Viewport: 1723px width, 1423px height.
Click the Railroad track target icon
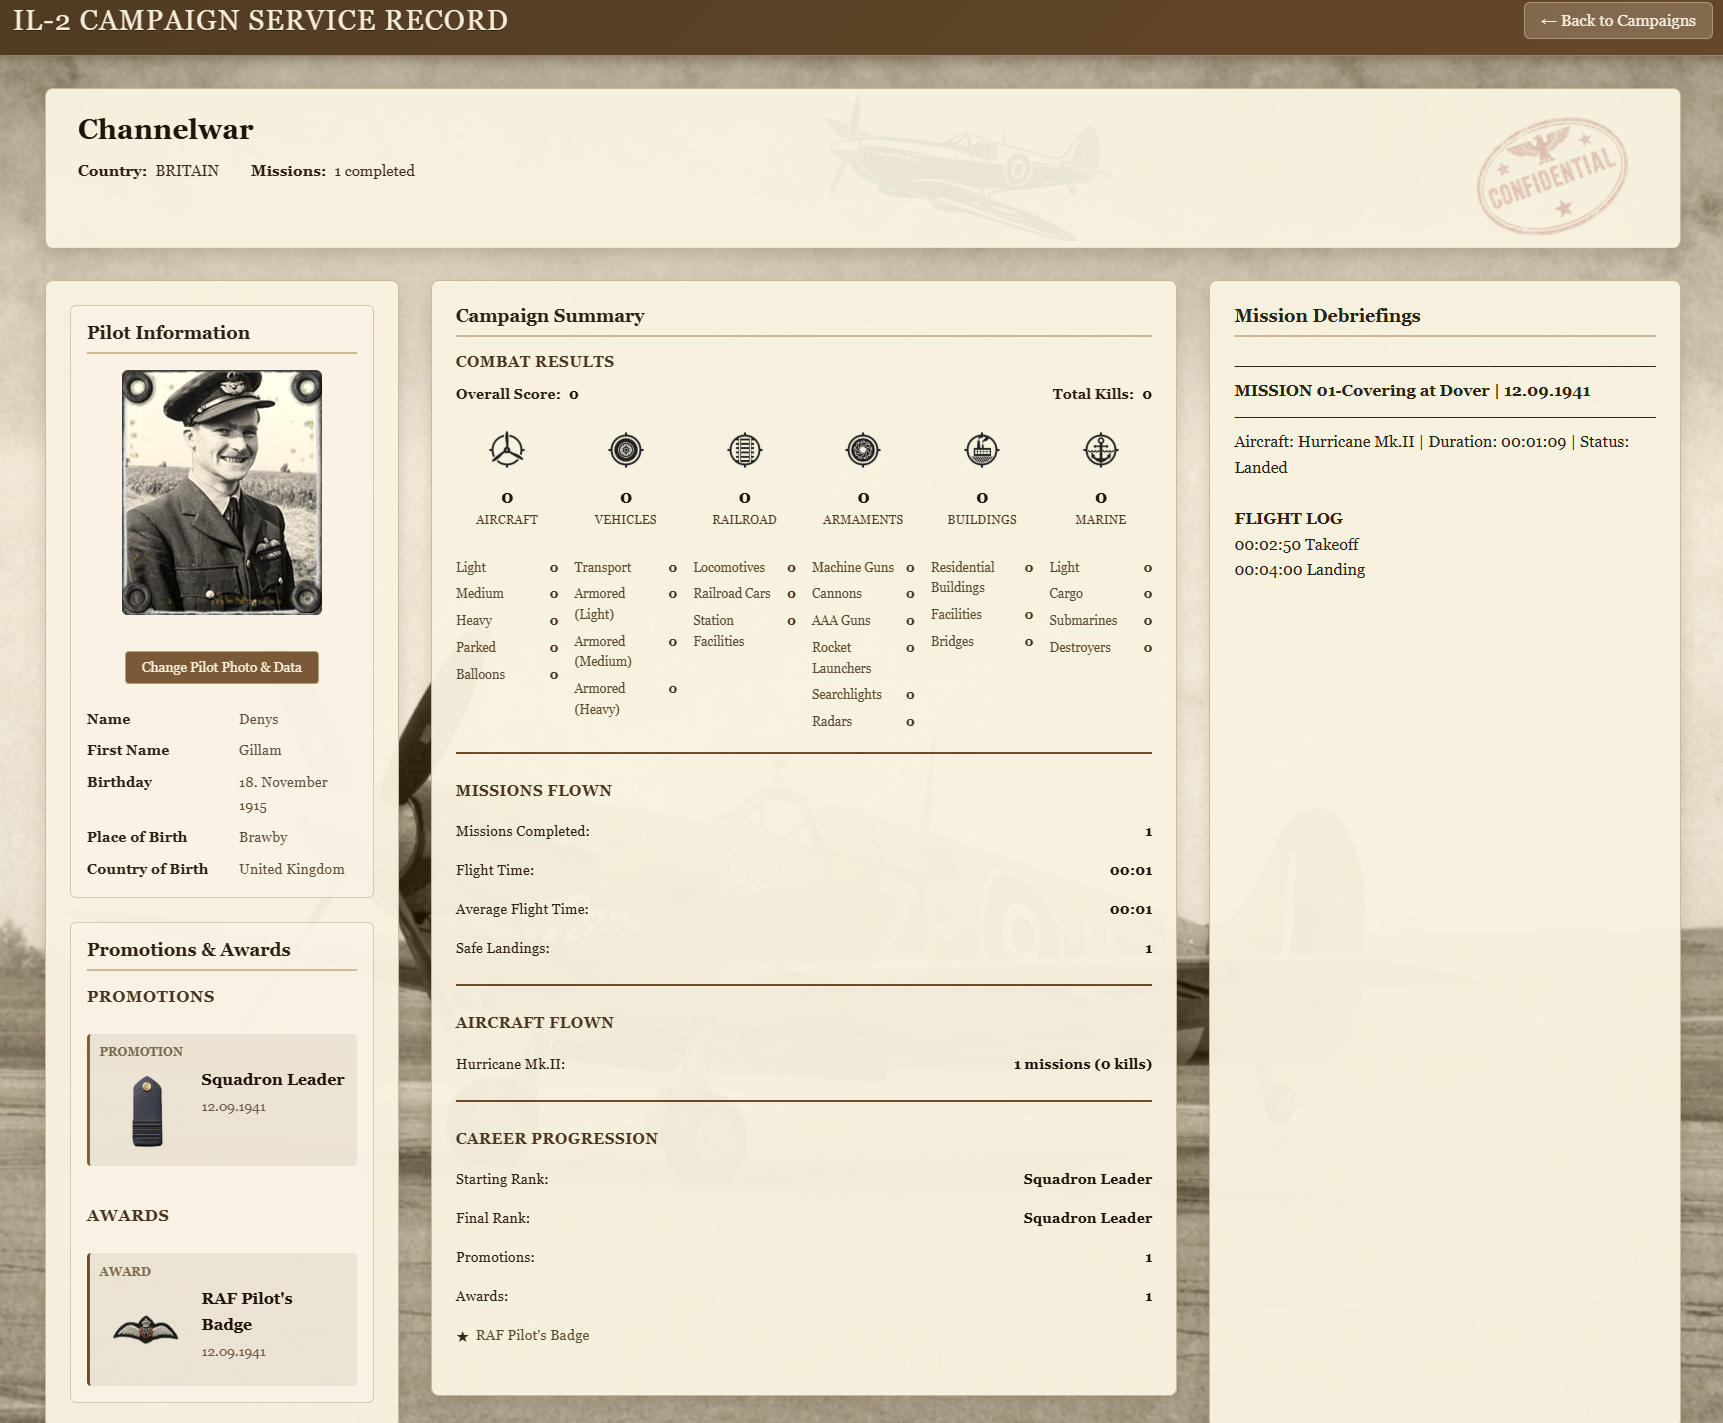pyautogui.click(x=744, y=450)
